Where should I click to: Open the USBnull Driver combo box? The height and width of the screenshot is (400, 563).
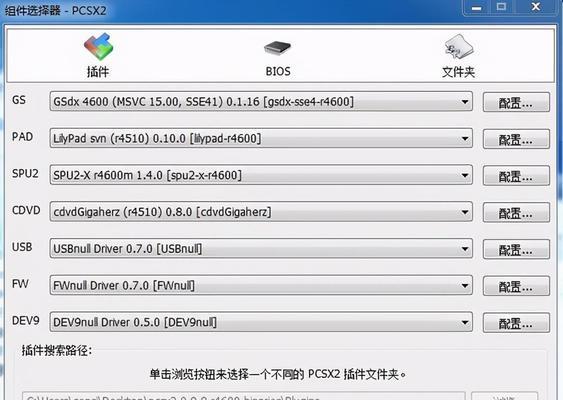261,248
